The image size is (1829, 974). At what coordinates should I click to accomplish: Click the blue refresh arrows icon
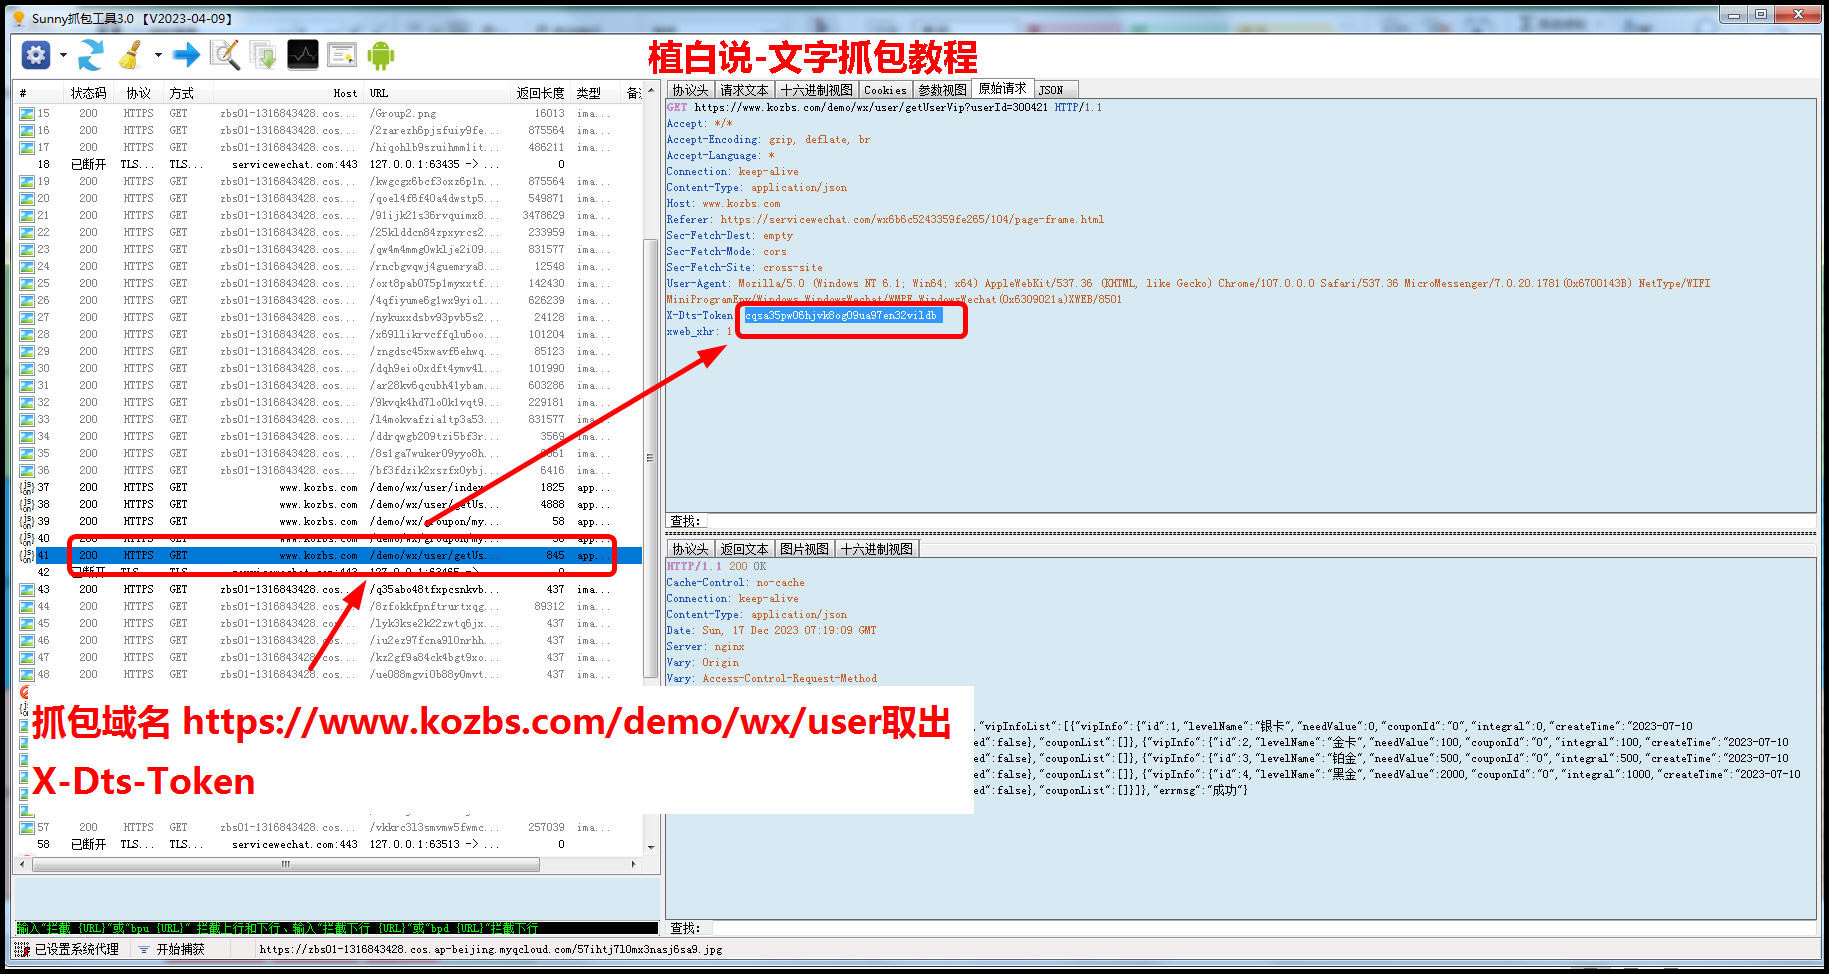click(91, 55)
